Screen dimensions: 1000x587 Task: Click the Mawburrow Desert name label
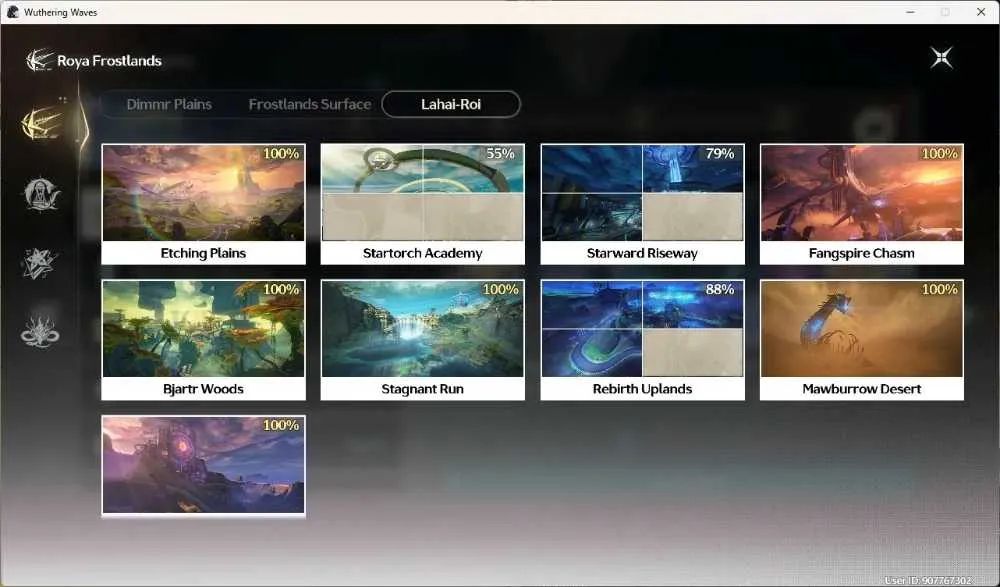pyautogui.click(x=862, y=389)
